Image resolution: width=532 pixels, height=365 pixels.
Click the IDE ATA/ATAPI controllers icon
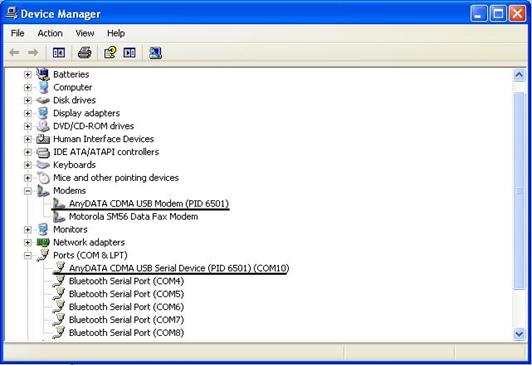click(43, 152)
